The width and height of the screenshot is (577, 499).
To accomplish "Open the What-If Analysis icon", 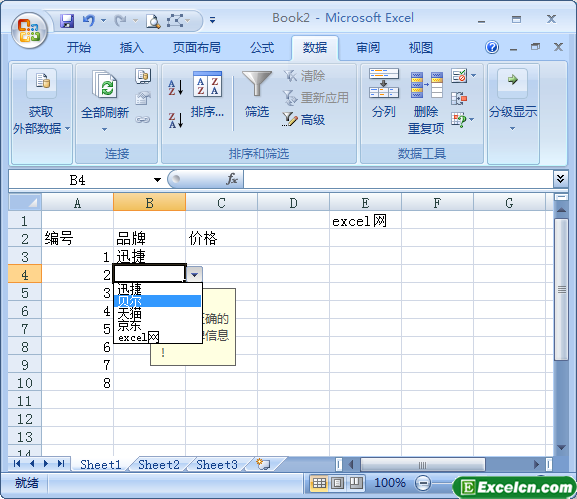I will tap(459, 120).
